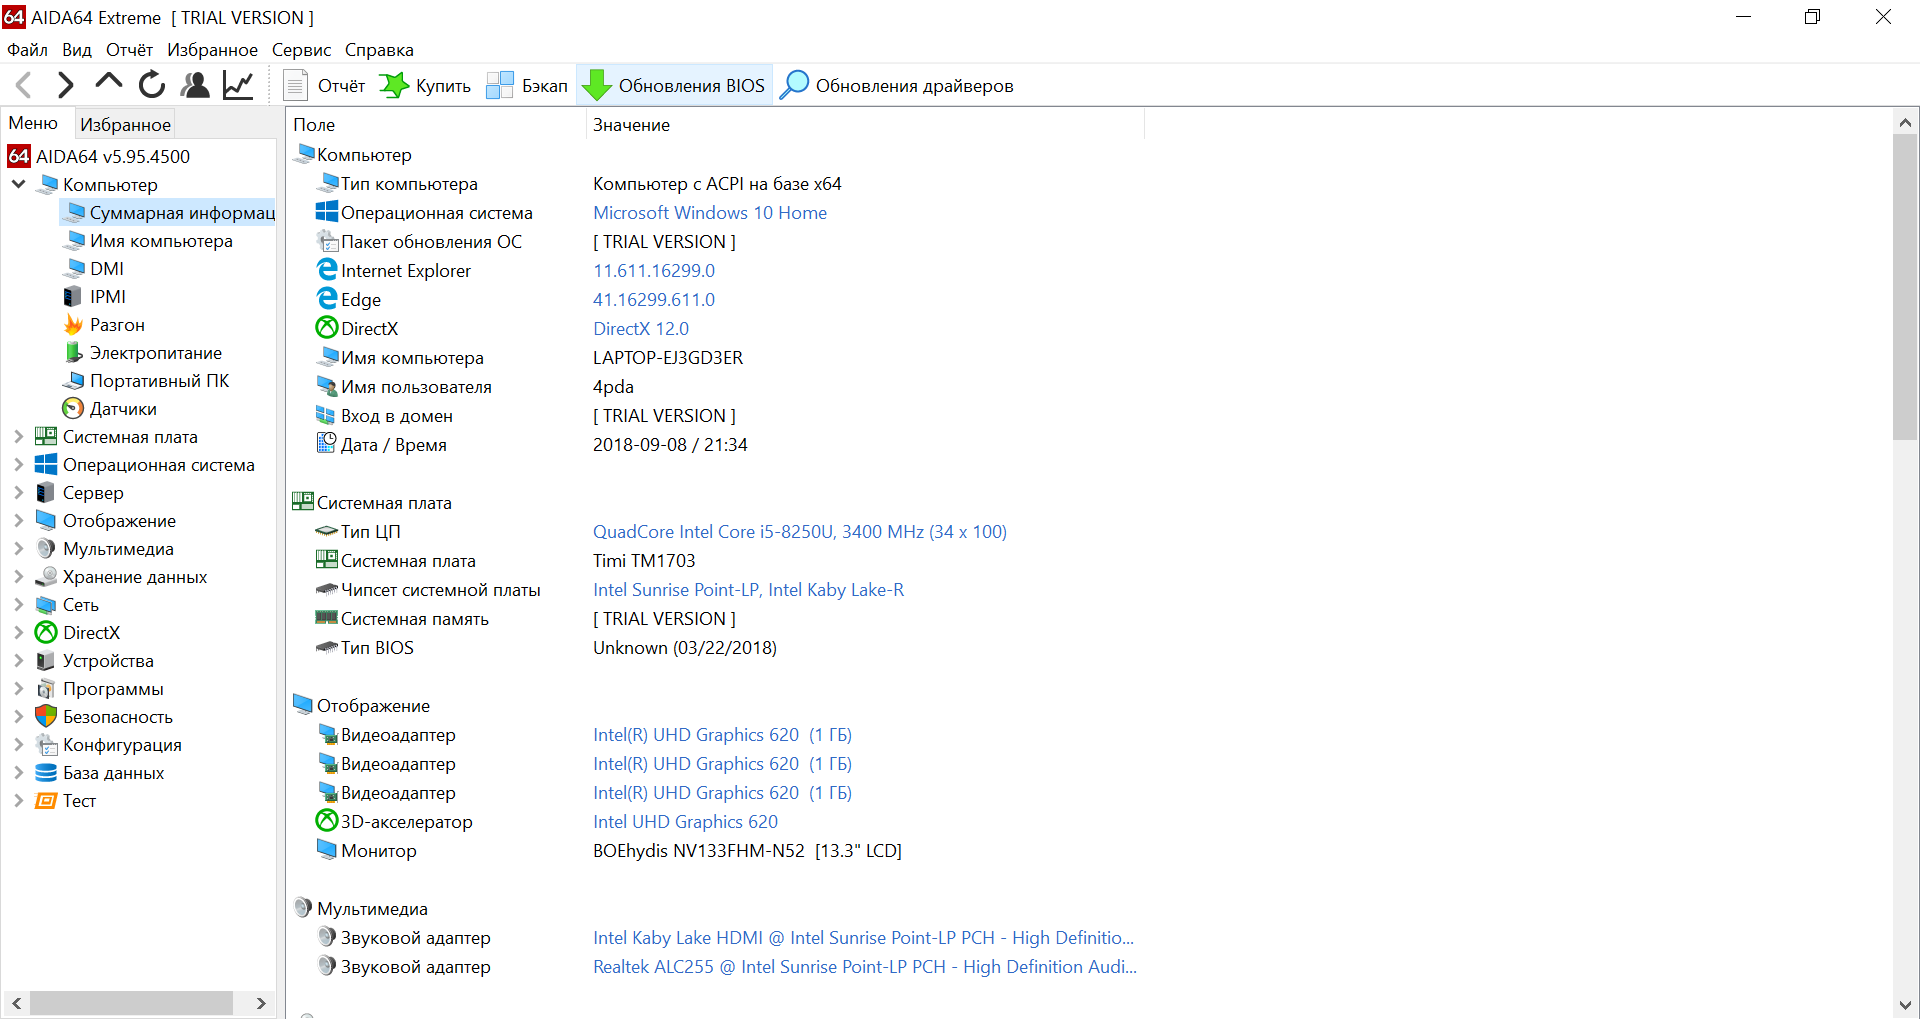Expand the Программы tree node
Viewport: 1920px width, 1019px height.
(x=19, y=689)
